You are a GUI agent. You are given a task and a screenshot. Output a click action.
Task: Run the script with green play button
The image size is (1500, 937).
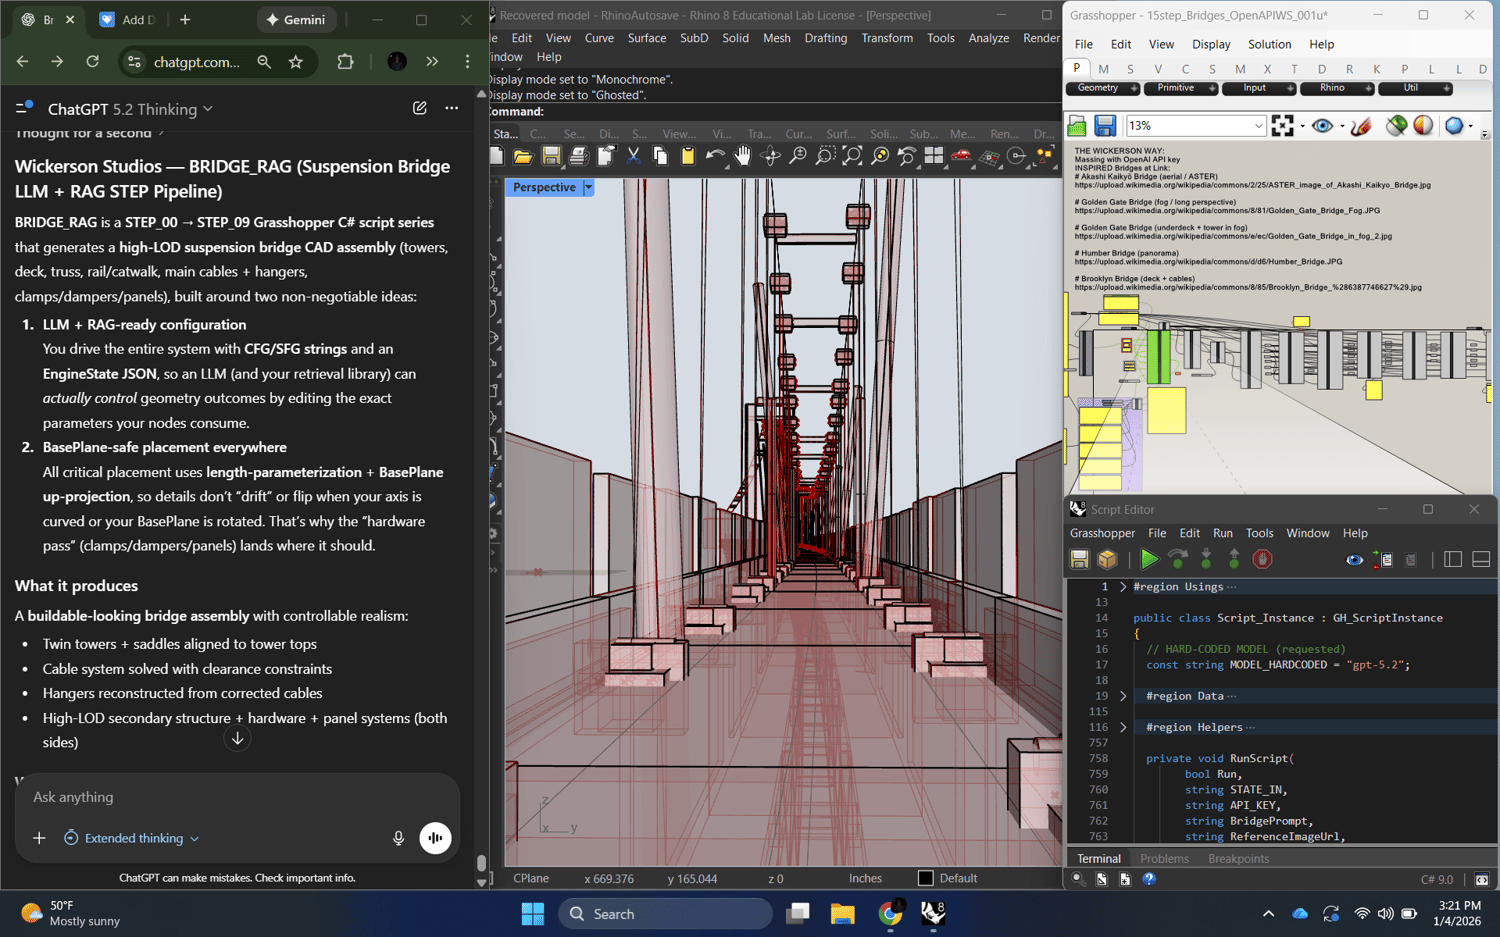tap(1149, 560)
